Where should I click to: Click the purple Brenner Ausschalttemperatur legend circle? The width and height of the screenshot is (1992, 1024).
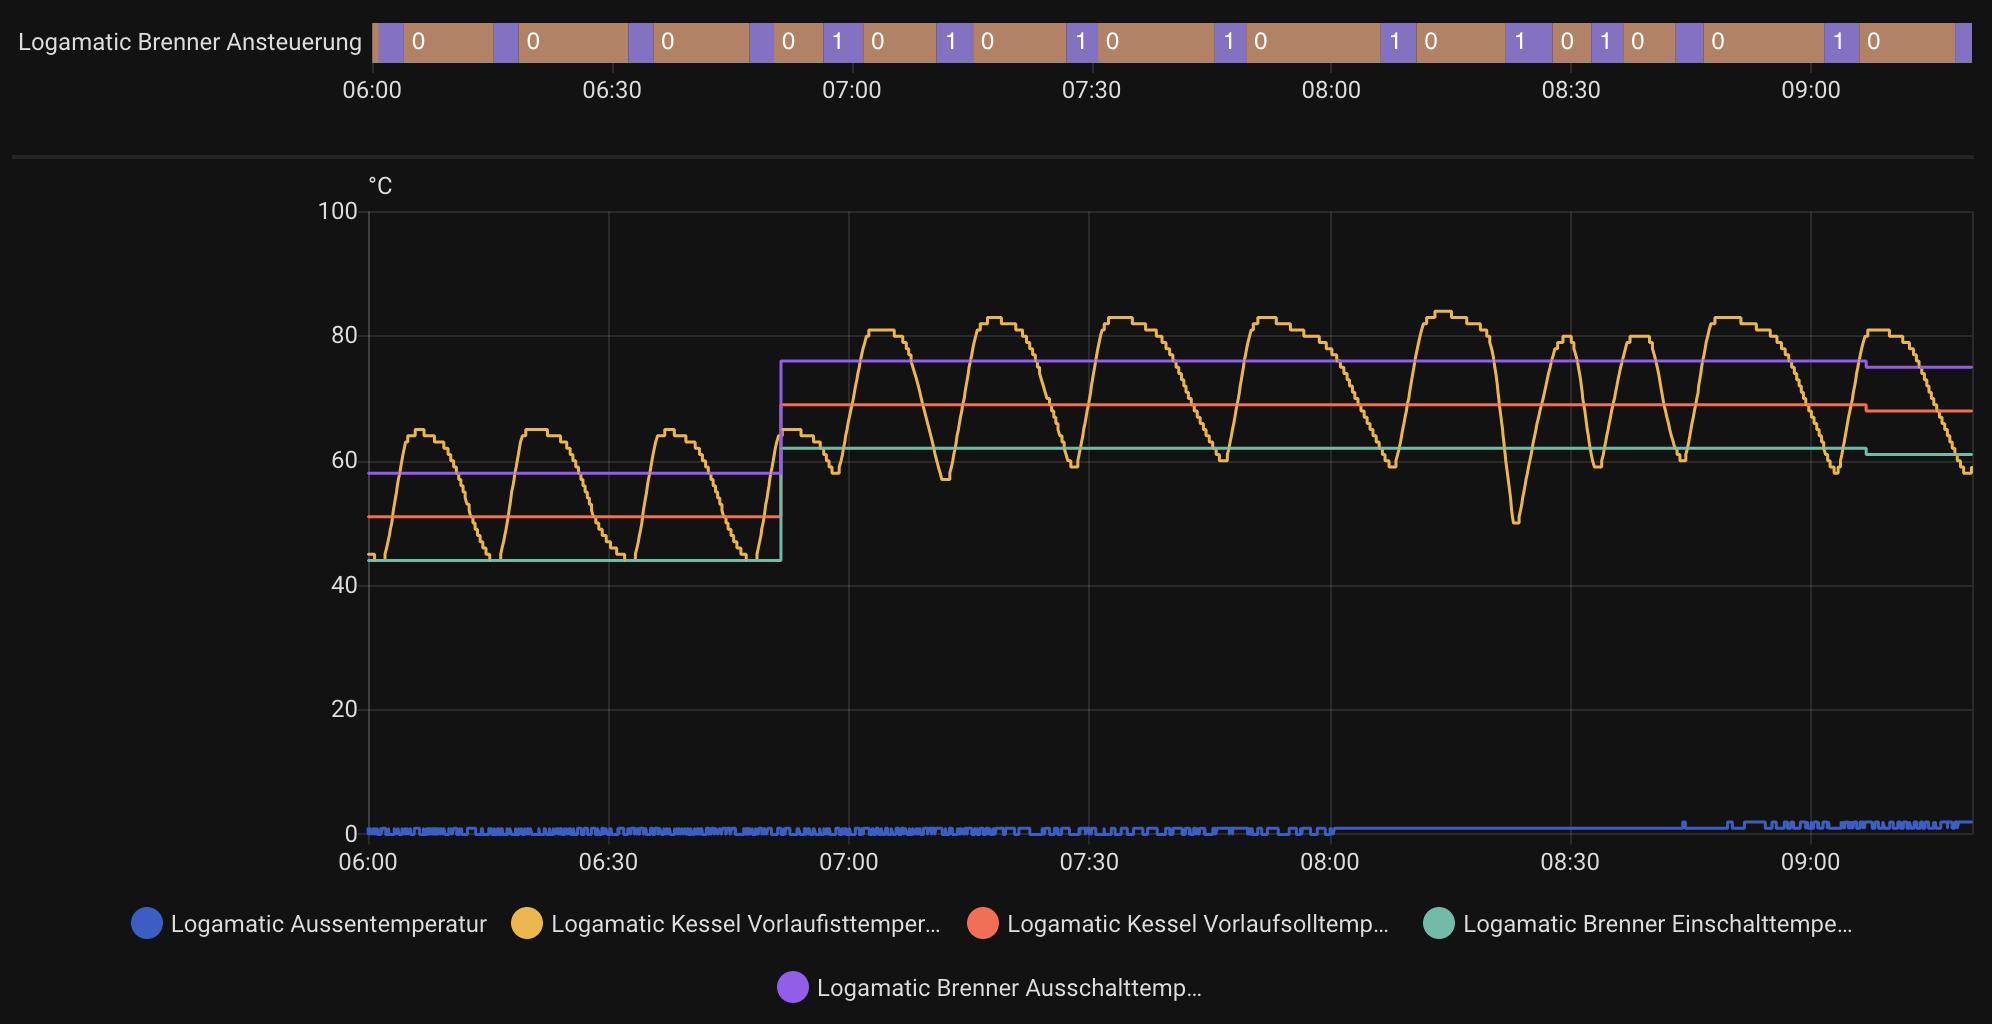pyautogui.click(x=793, y=987)
